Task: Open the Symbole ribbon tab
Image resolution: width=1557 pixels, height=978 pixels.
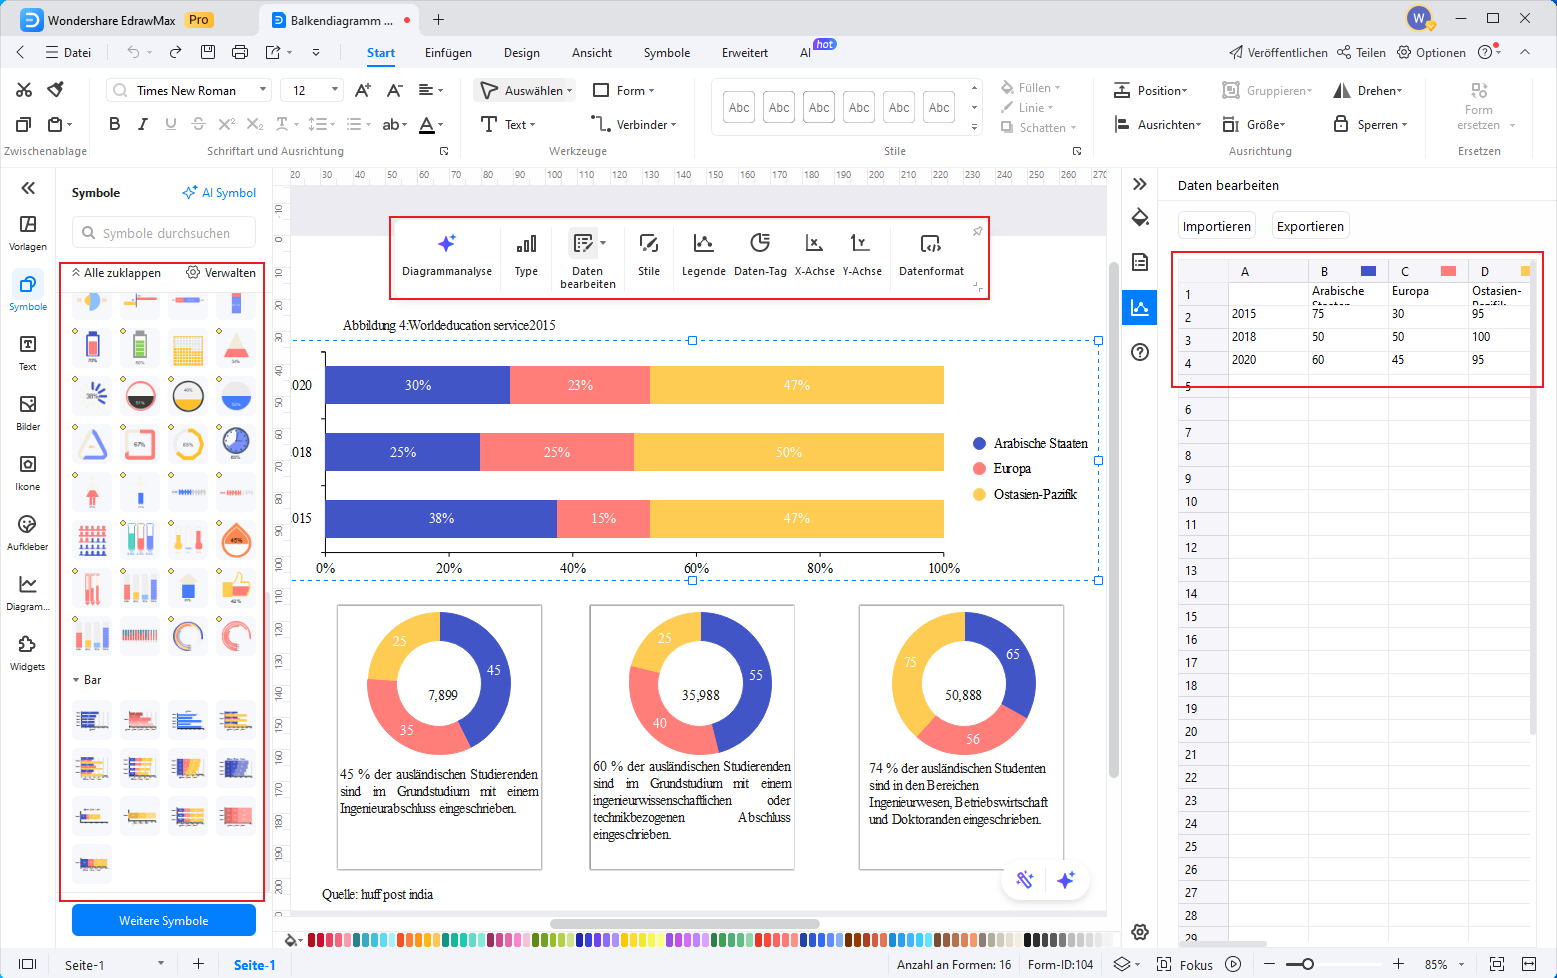Action: [666, 53]
